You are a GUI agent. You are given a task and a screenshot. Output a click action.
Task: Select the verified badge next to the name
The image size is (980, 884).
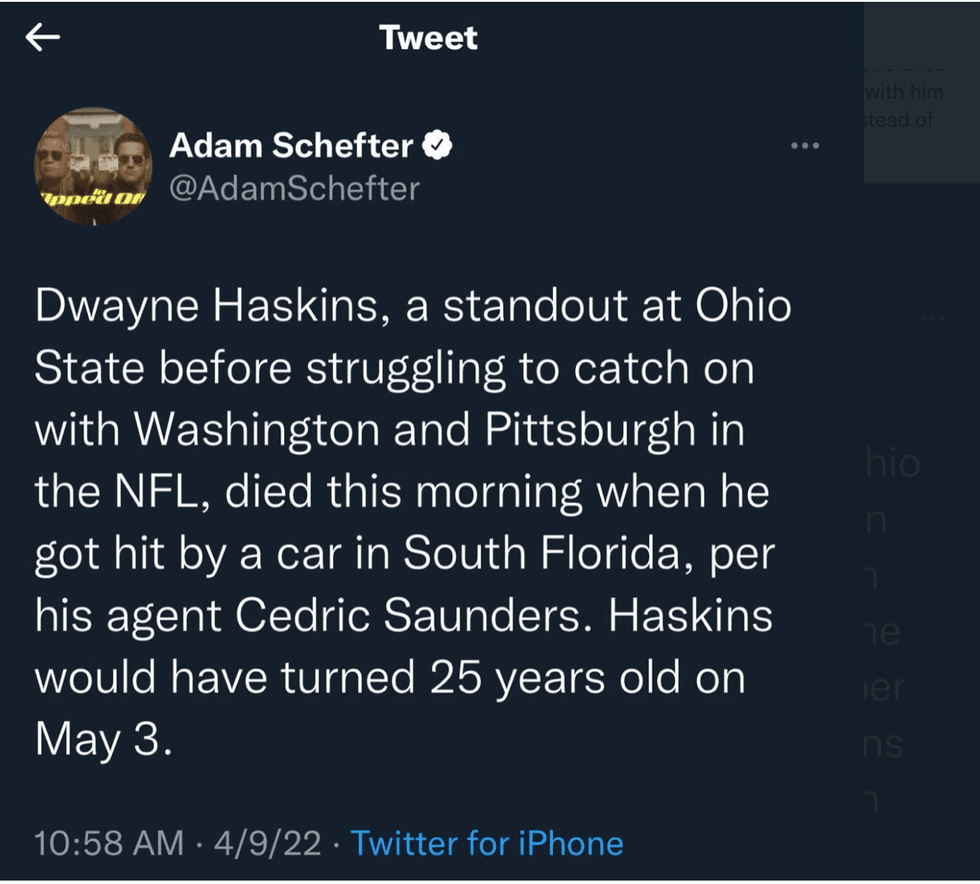click(x=436, y=144)
